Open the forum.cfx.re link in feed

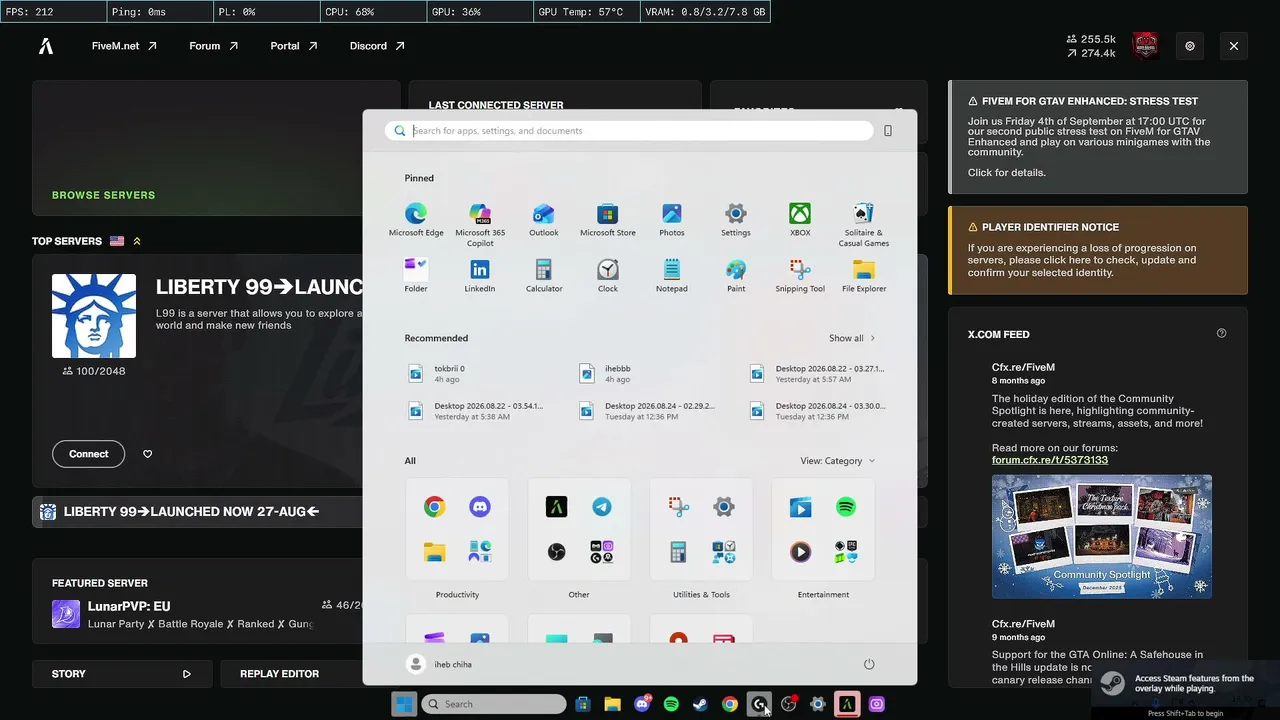pyautogui.click(x=1050, y=460)
